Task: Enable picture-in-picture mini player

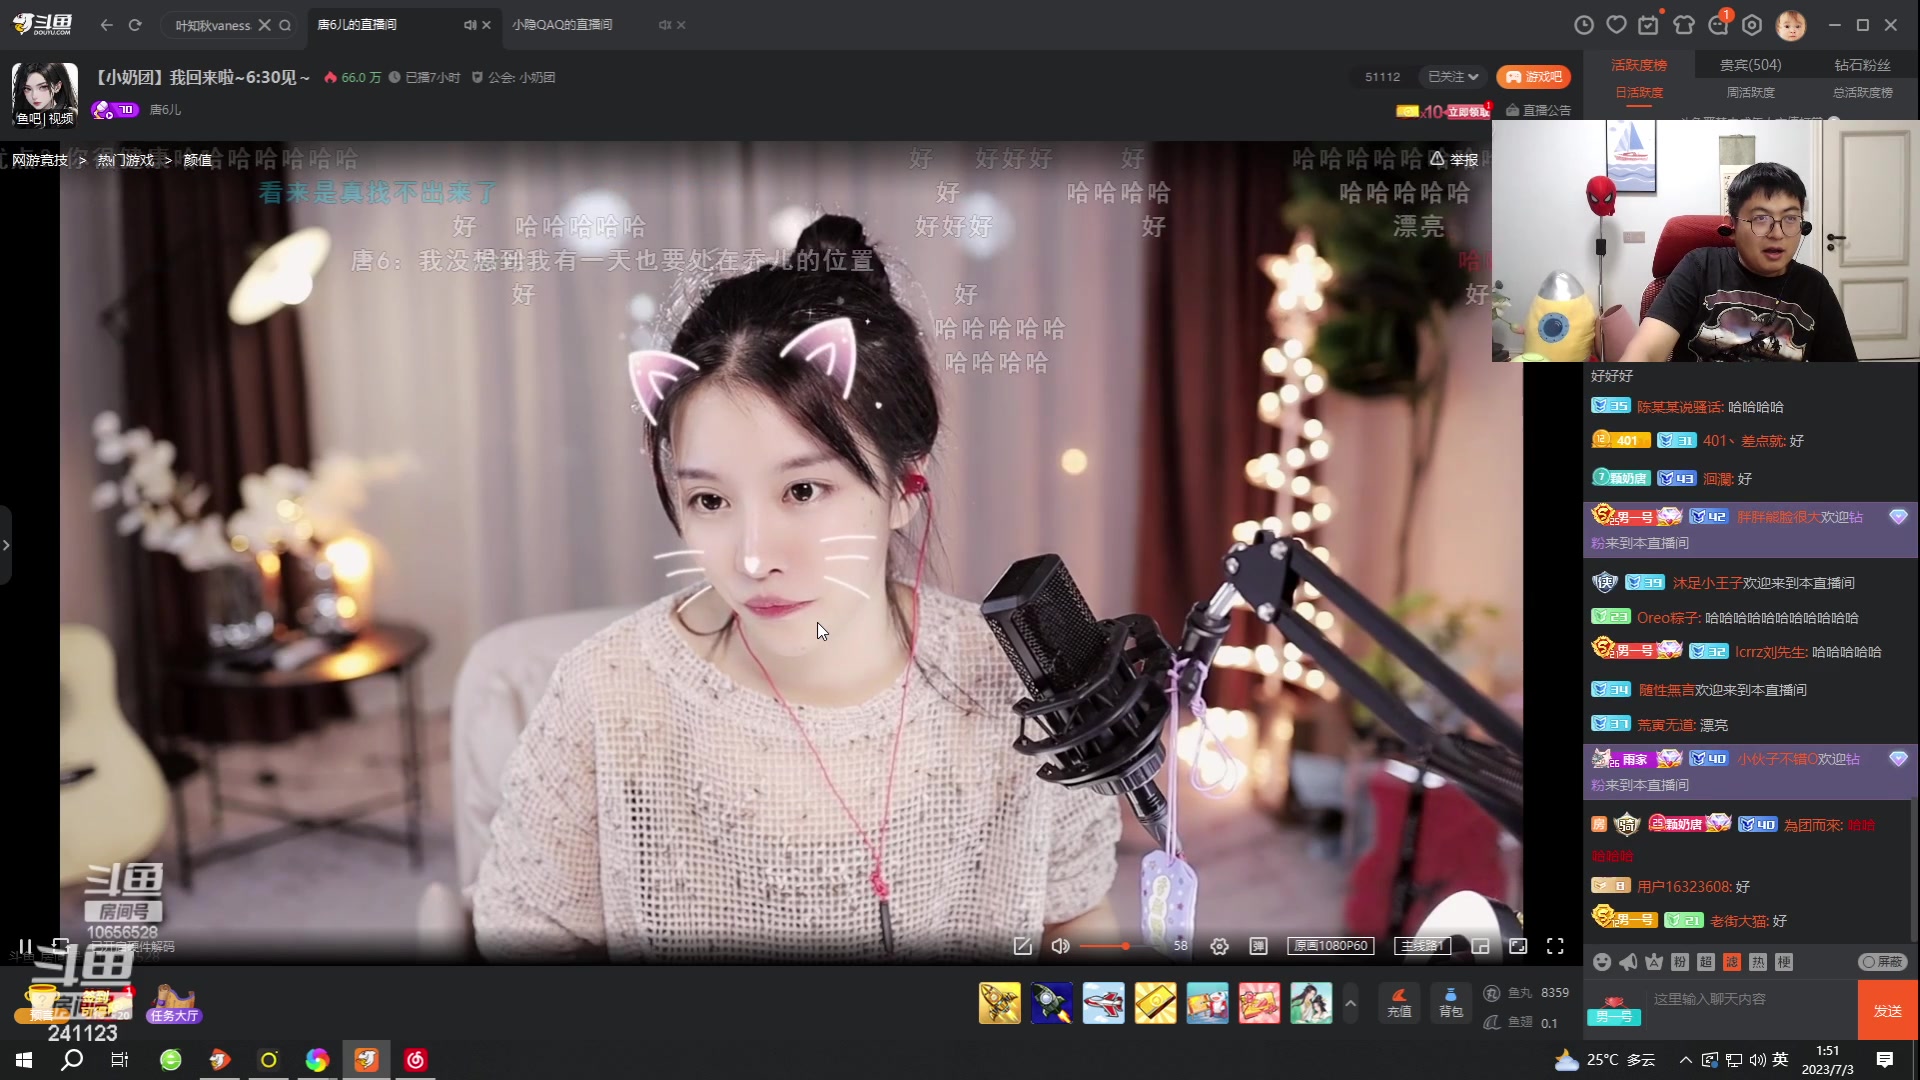Action: point(1481,946)
